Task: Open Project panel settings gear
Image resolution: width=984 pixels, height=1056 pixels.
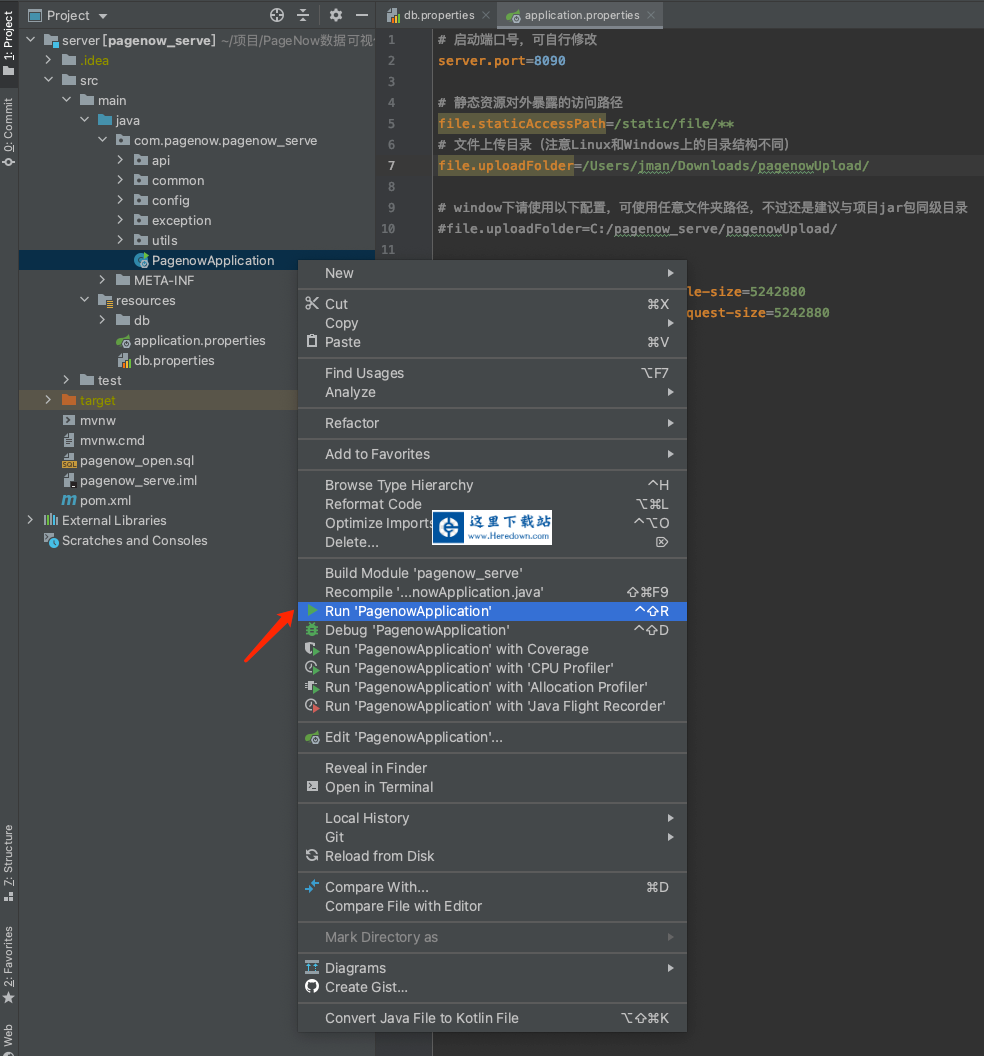Action: tap(336, 15)
